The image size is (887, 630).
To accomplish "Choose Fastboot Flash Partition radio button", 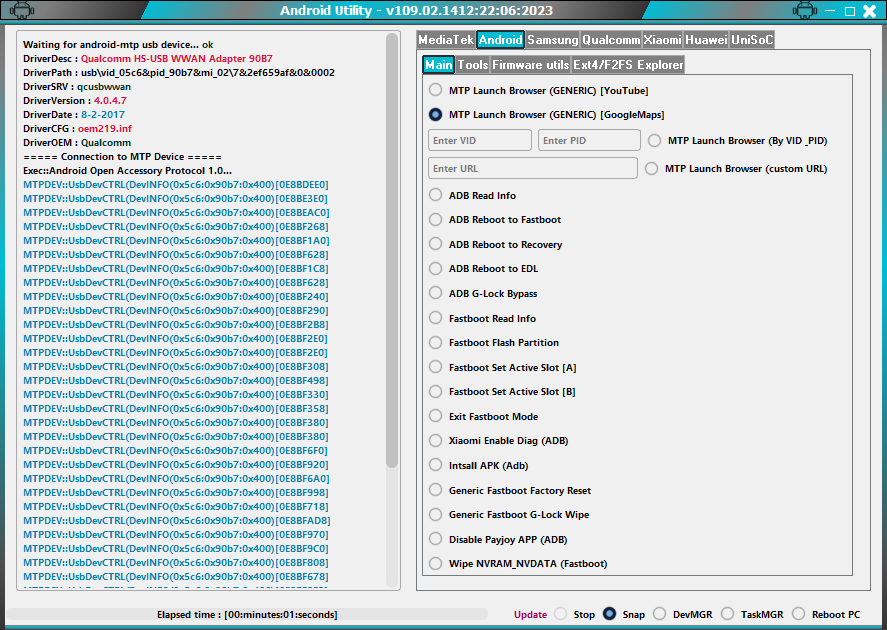I will point(436,343).
